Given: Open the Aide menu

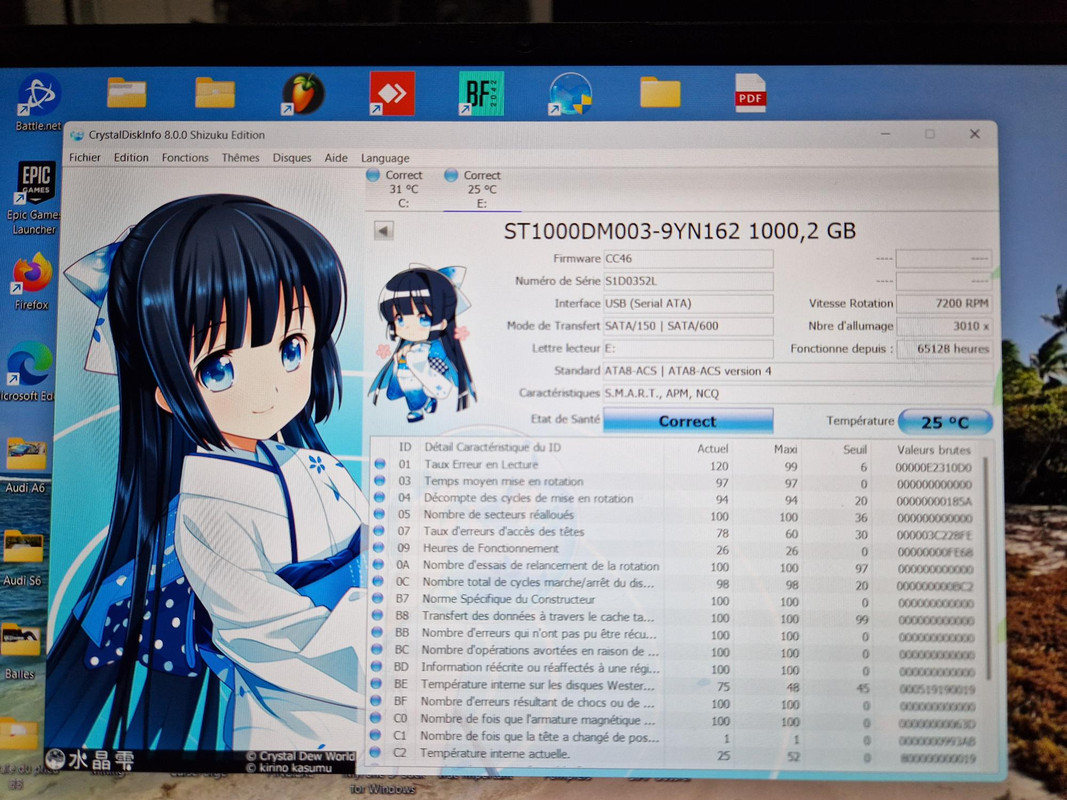Looking at the screenshot, I should [336, 157].
